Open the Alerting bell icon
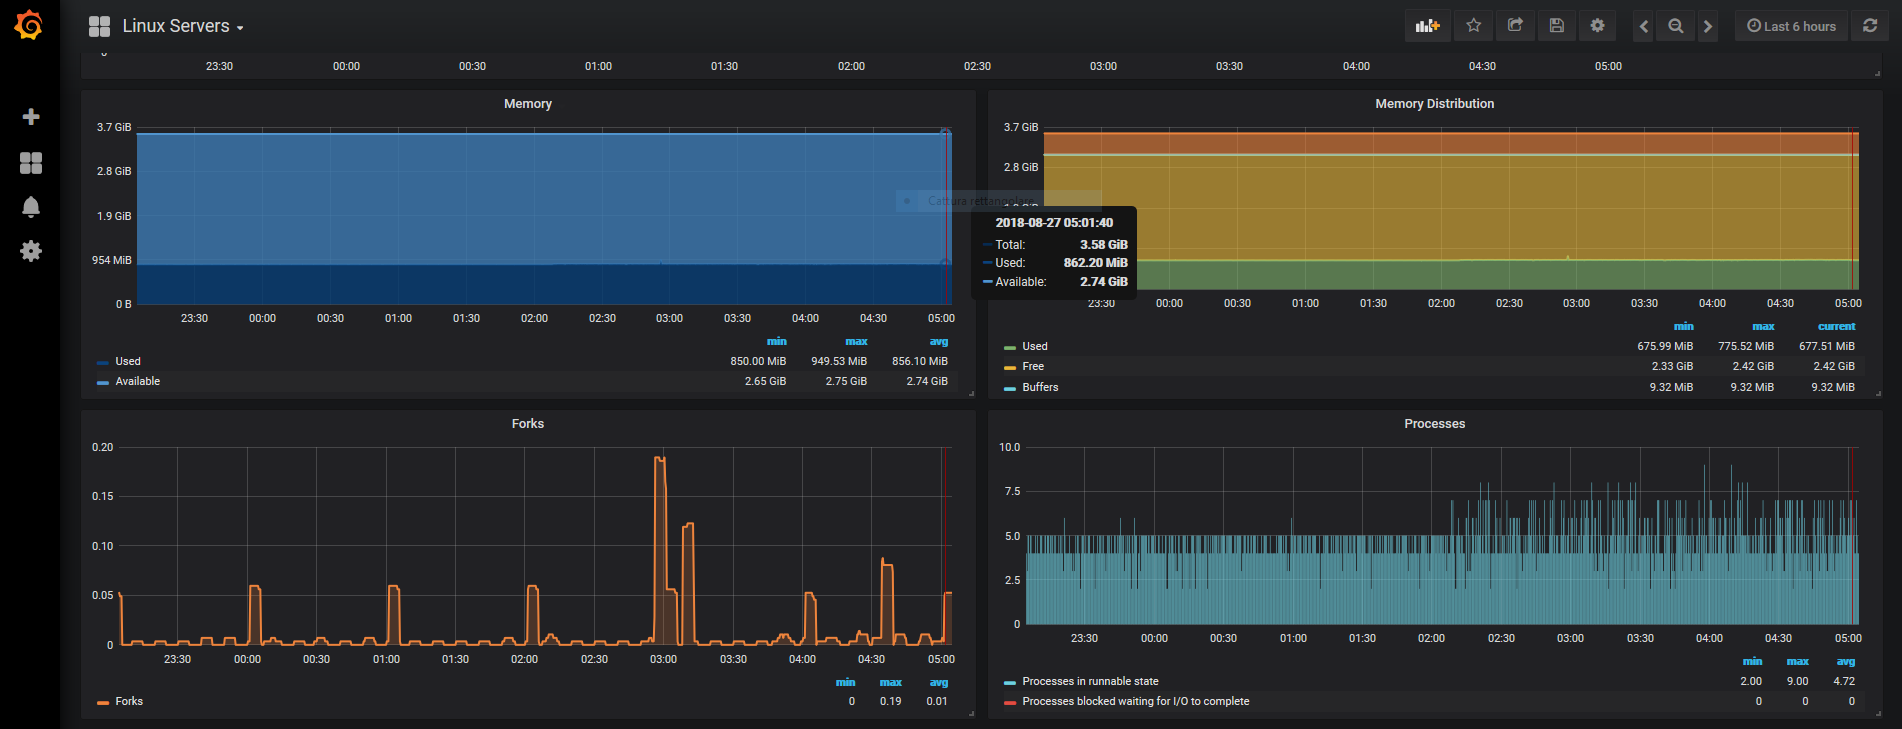 tap(31, 207)
